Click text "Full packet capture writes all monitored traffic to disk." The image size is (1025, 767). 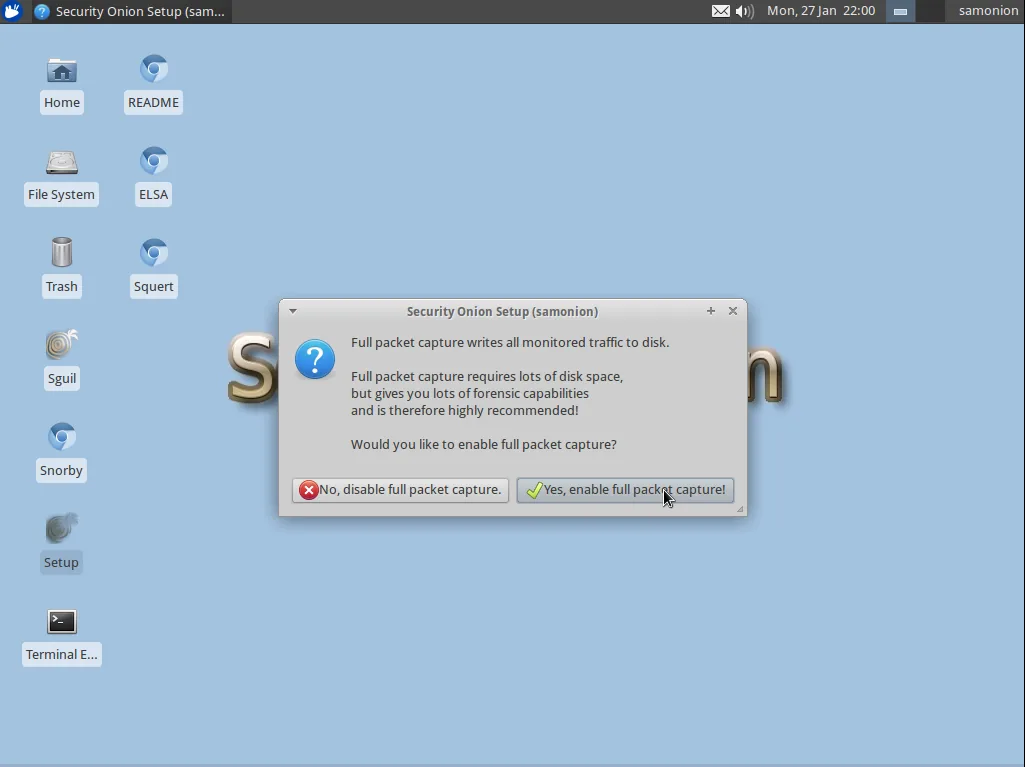[510, 343]
